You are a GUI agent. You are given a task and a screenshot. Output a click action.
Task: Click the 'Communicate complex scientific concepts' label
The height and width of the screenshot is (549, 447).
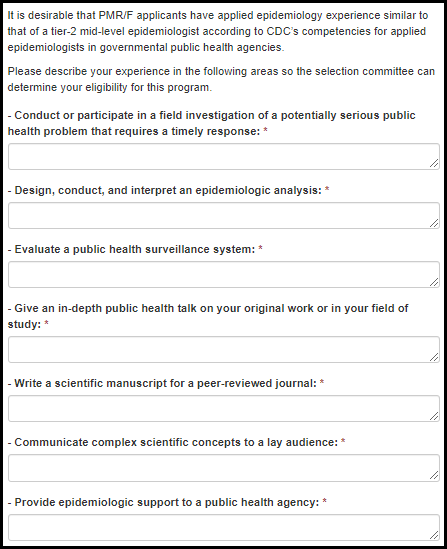tap(176, 443)
